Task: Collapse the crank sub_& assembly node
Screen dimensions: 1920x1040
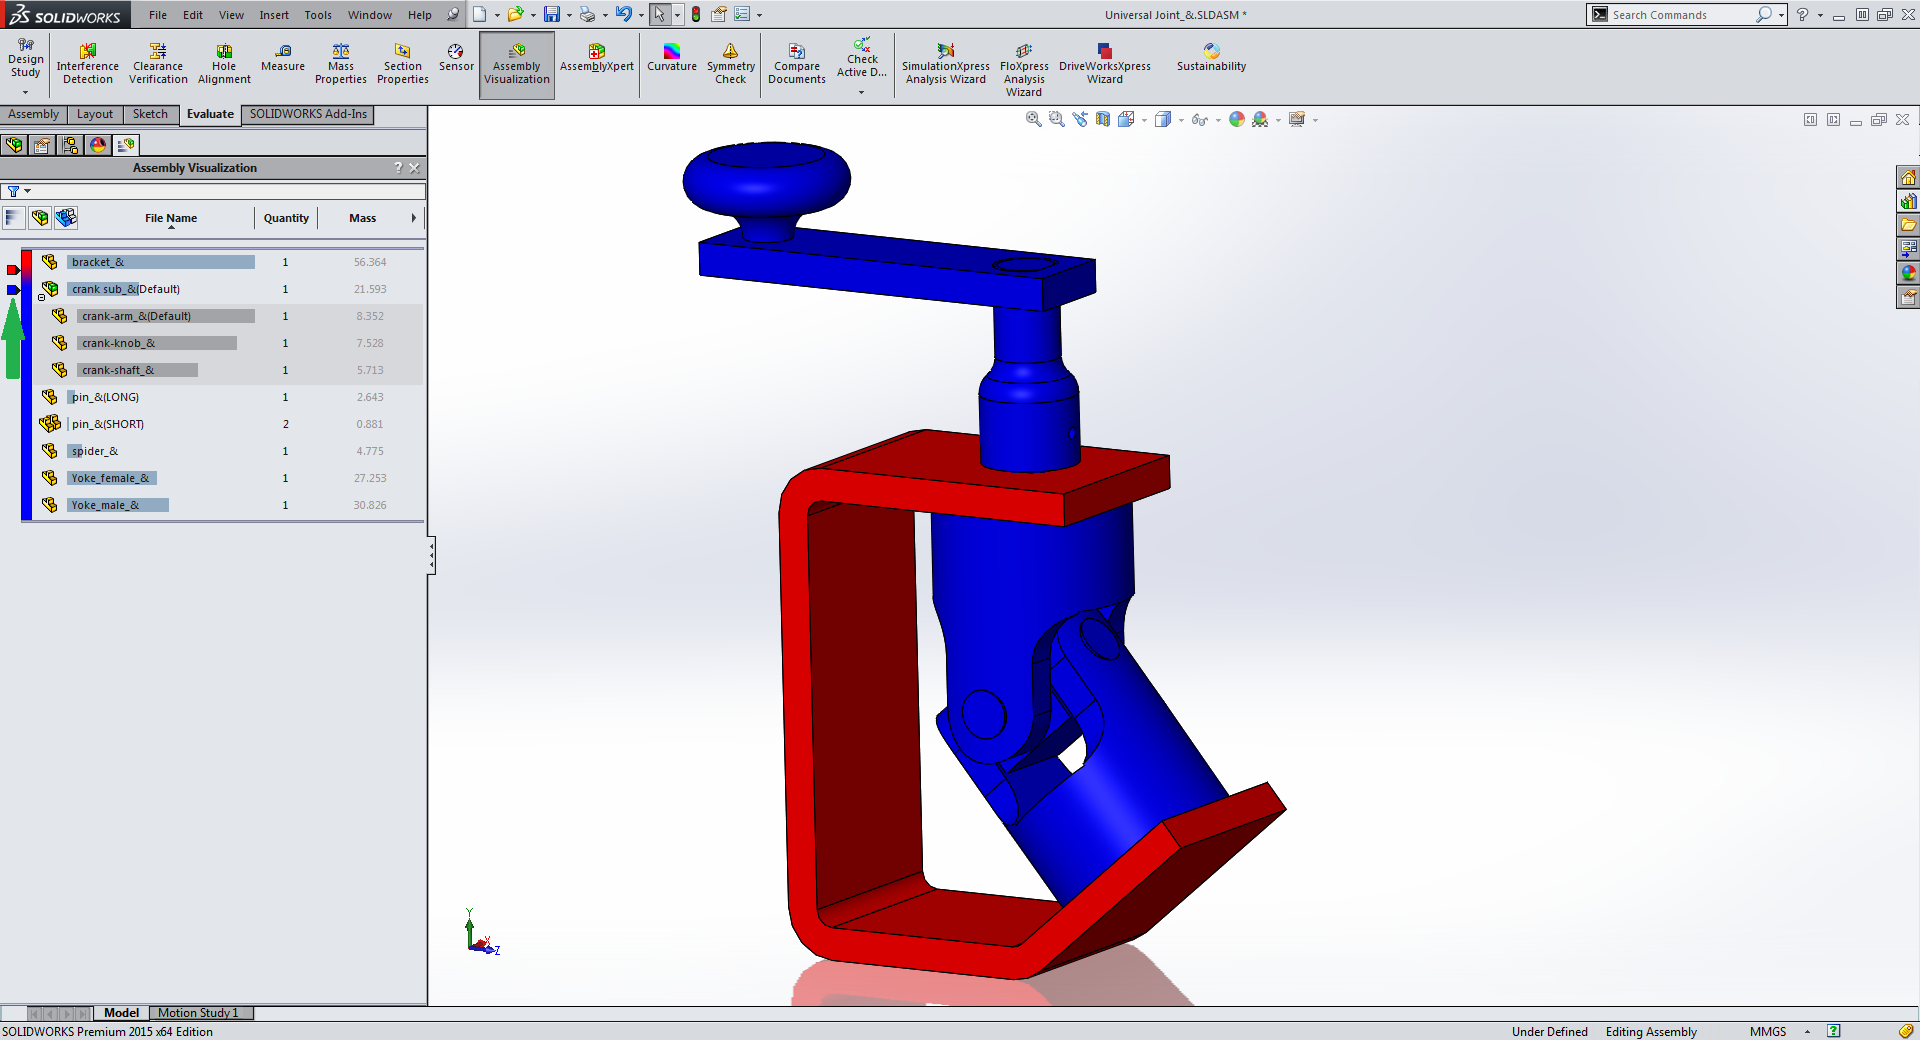Action: (41, 297)
